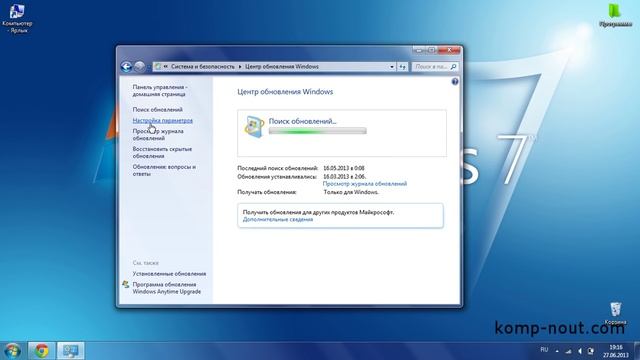
Task: Click the Windows Anytime Upgrade icon
Action: coord(126,284)
